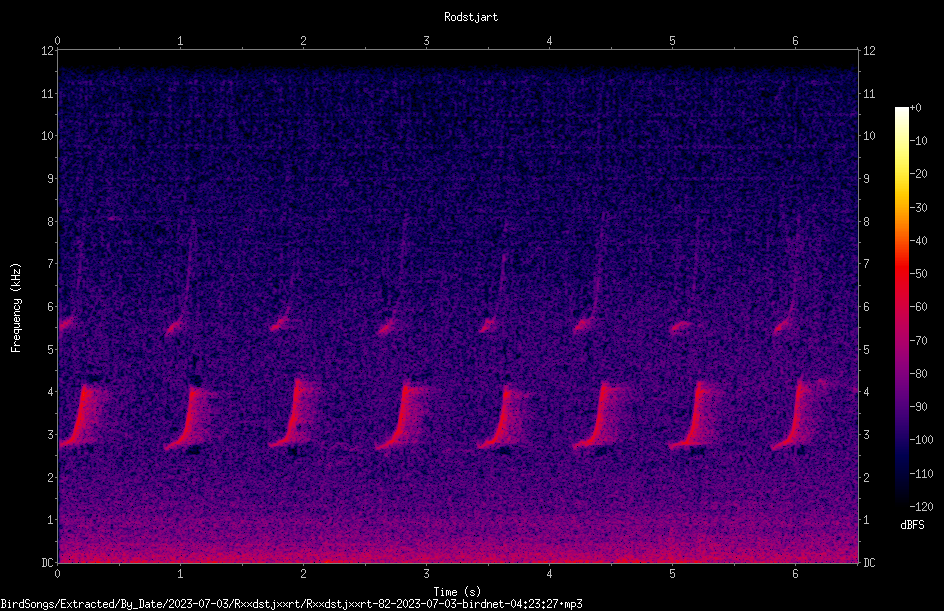Click the Rodstjart title text
Image resolution: width=944 pixels, height=611 pixels.
pyautogui.click(x=471, y=17)
